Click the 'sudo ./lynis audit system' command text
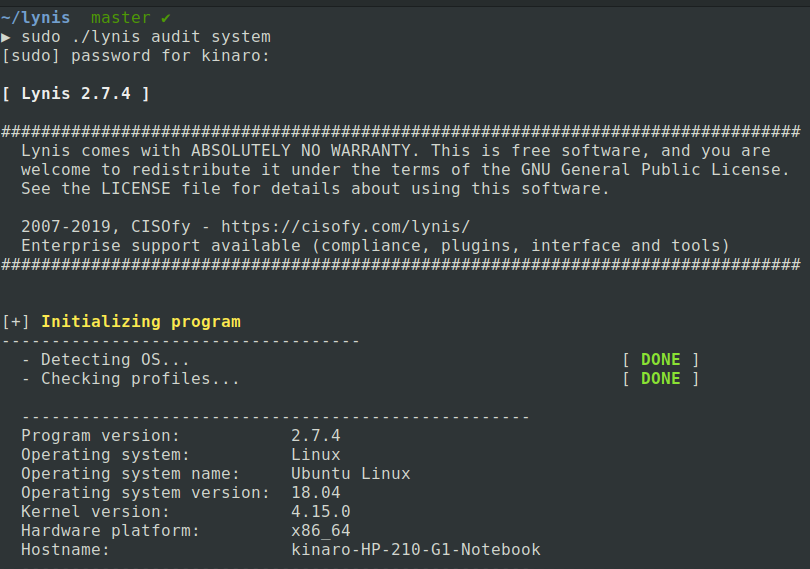The height and width of the screenshot is (569, 810). coord(146,37)
